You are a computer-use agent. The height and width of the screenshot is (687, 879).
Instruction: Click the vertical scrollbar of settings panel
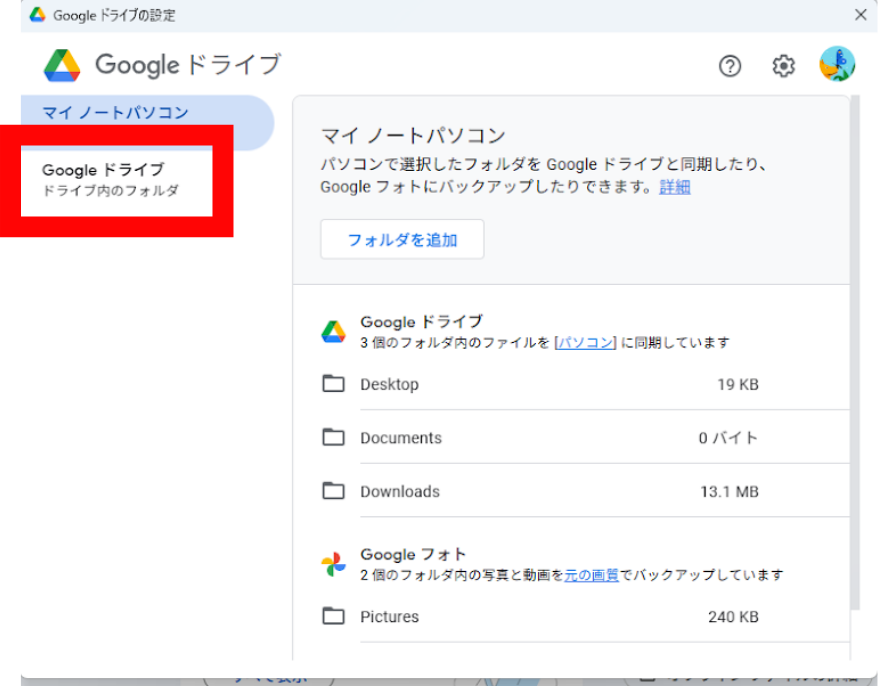coord(855,353)
